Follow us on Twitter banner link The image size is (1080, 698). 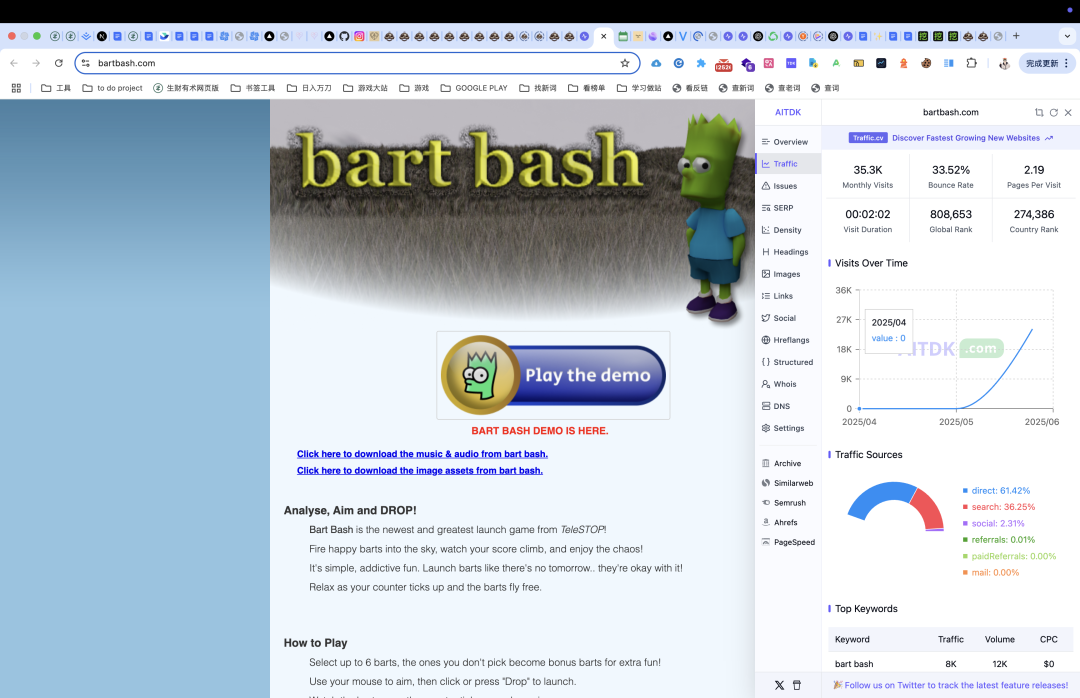coord(951,686)
